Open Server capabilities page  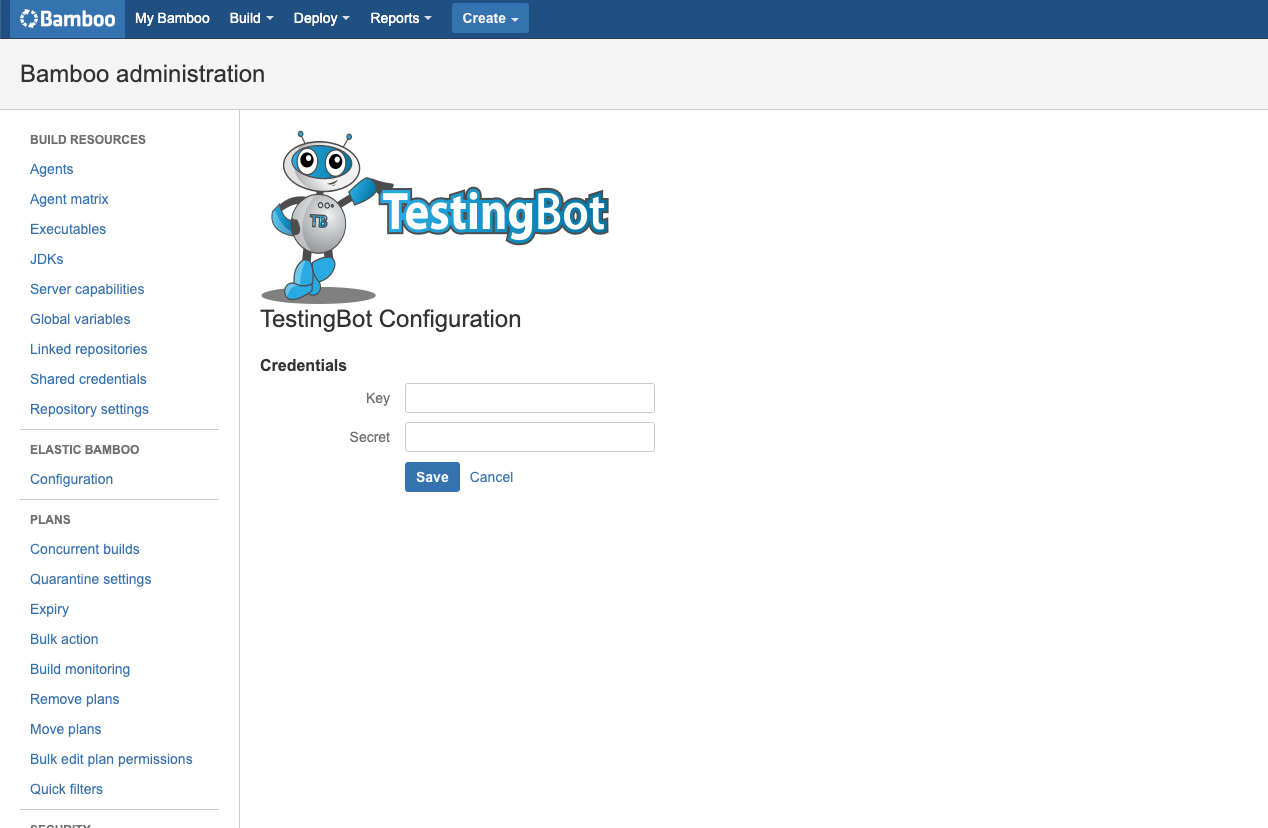pos(87,289)
